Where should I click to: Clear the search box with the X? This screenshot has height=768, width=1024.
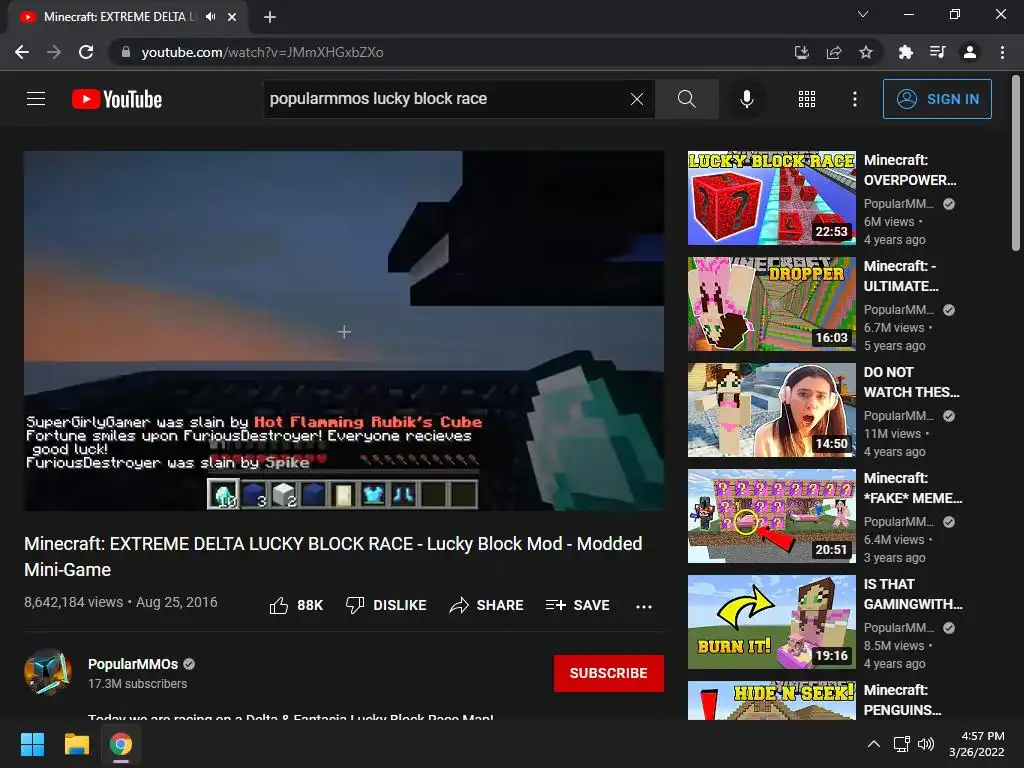click(637, 99)
